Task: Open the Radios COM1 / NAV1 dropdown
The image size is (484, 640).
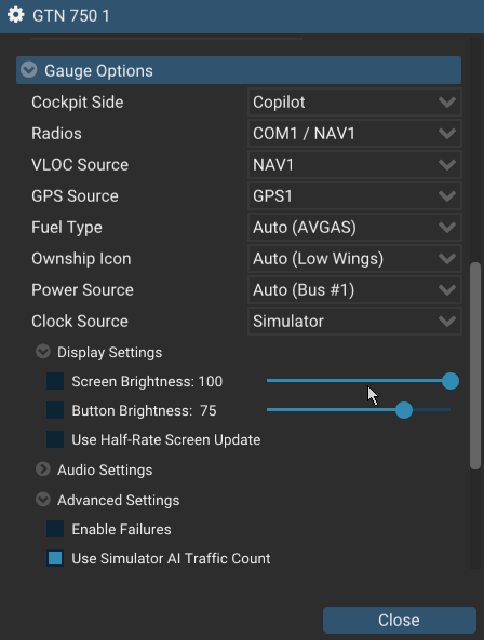Action: [354, 133]
